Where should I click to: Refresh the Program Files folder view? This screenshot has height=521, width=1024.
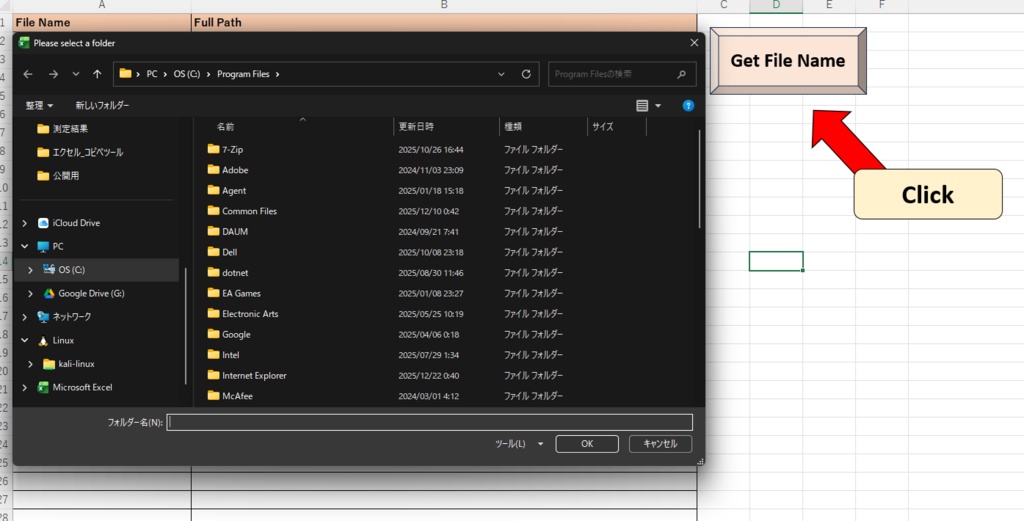(526, 74)
